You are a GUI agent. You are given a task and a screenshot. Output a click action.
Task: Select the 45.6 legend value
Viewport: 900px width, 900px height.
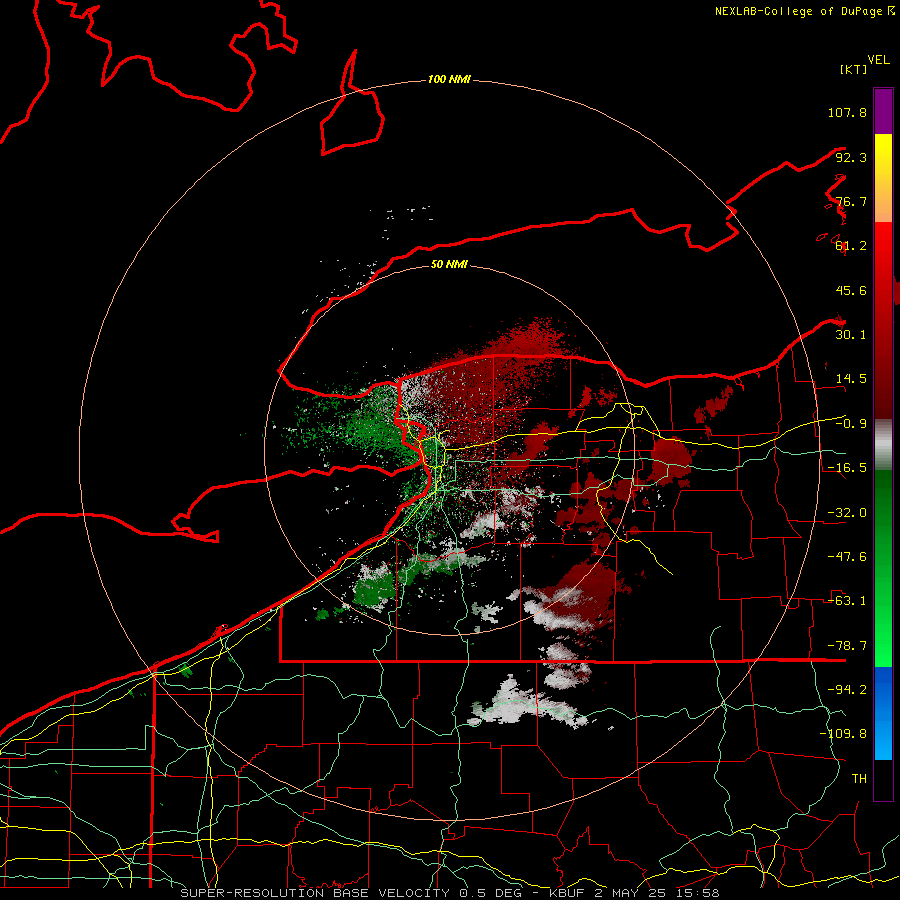point(851,290)
